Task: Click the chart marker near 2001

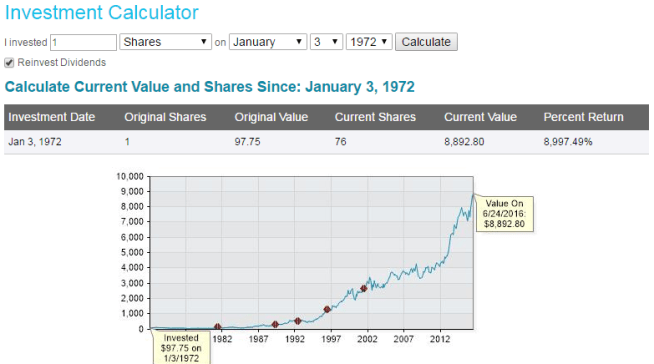Action: coord(363,288)
